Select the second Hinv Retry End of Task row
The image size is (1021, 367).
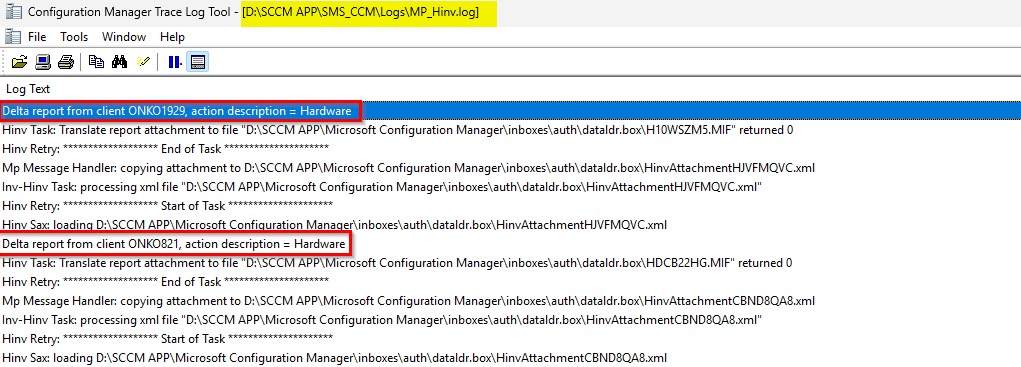click(510, 282)
